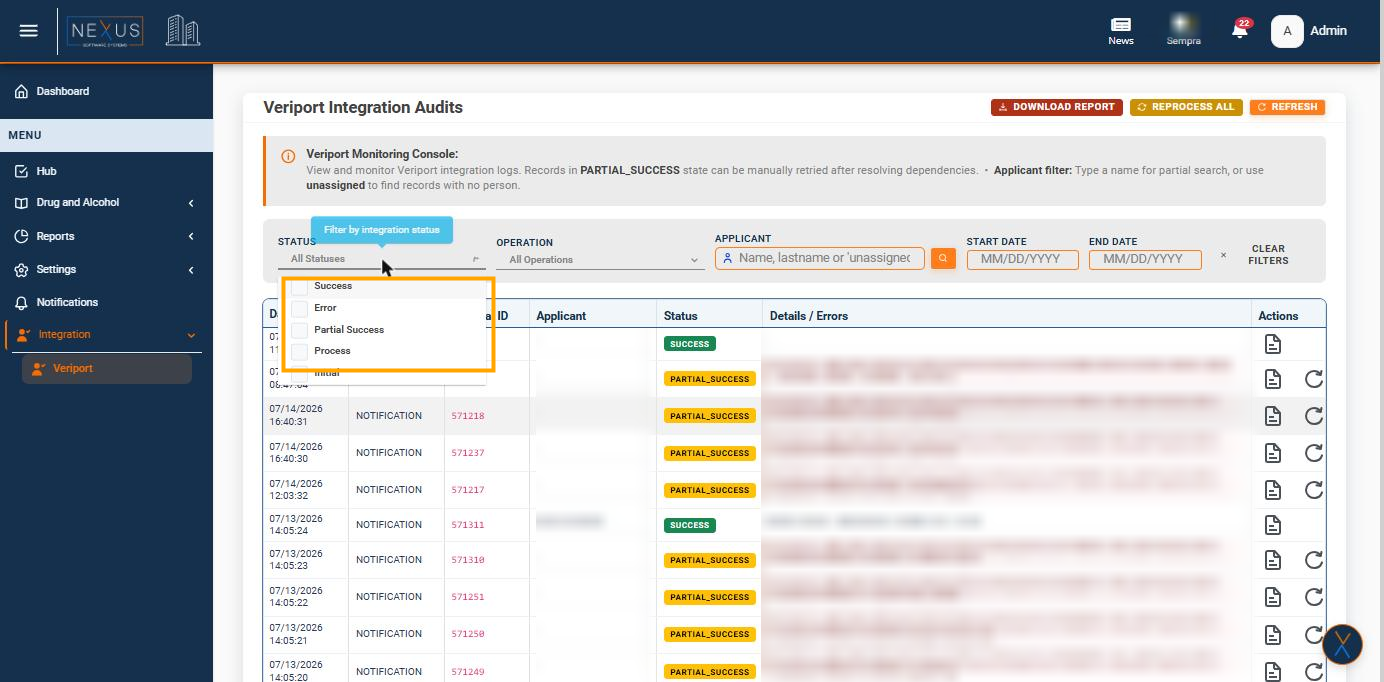This screenshot has width=1384, height=682.
Task: Reprocess the record with ID 571217
Action: pos(1314,490)
